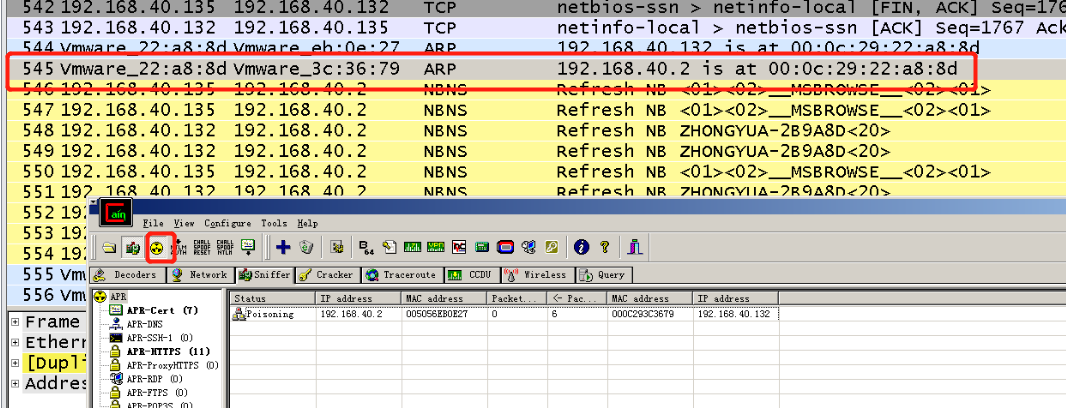Select the Poisoning status row
Viewport: 1066px width, 408px height.
click(504, 314)
